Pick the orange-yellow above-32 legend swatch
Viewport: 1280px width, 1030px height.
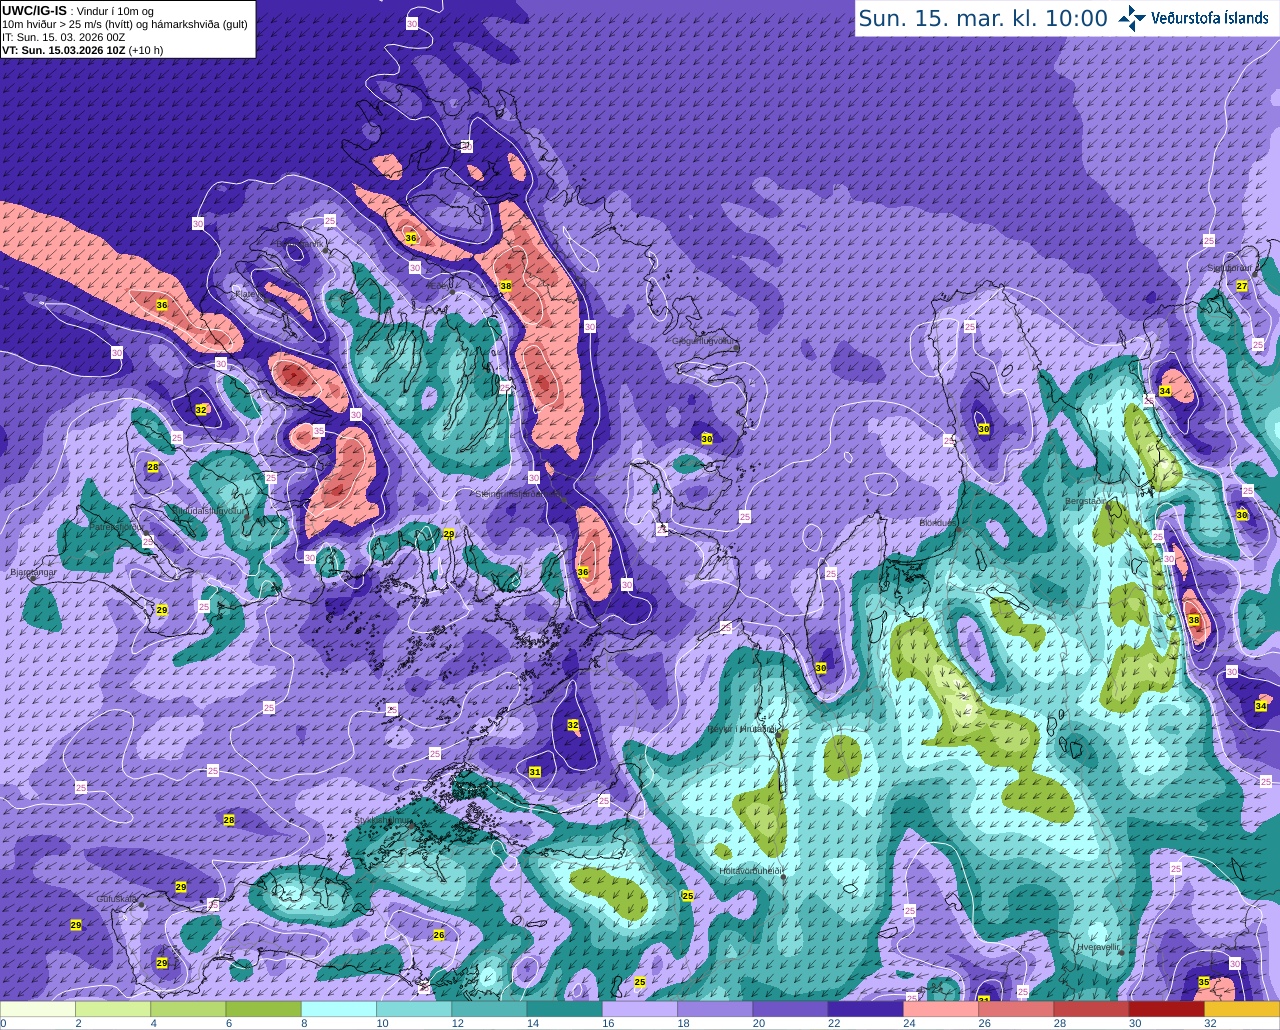pos(1242,1009)
